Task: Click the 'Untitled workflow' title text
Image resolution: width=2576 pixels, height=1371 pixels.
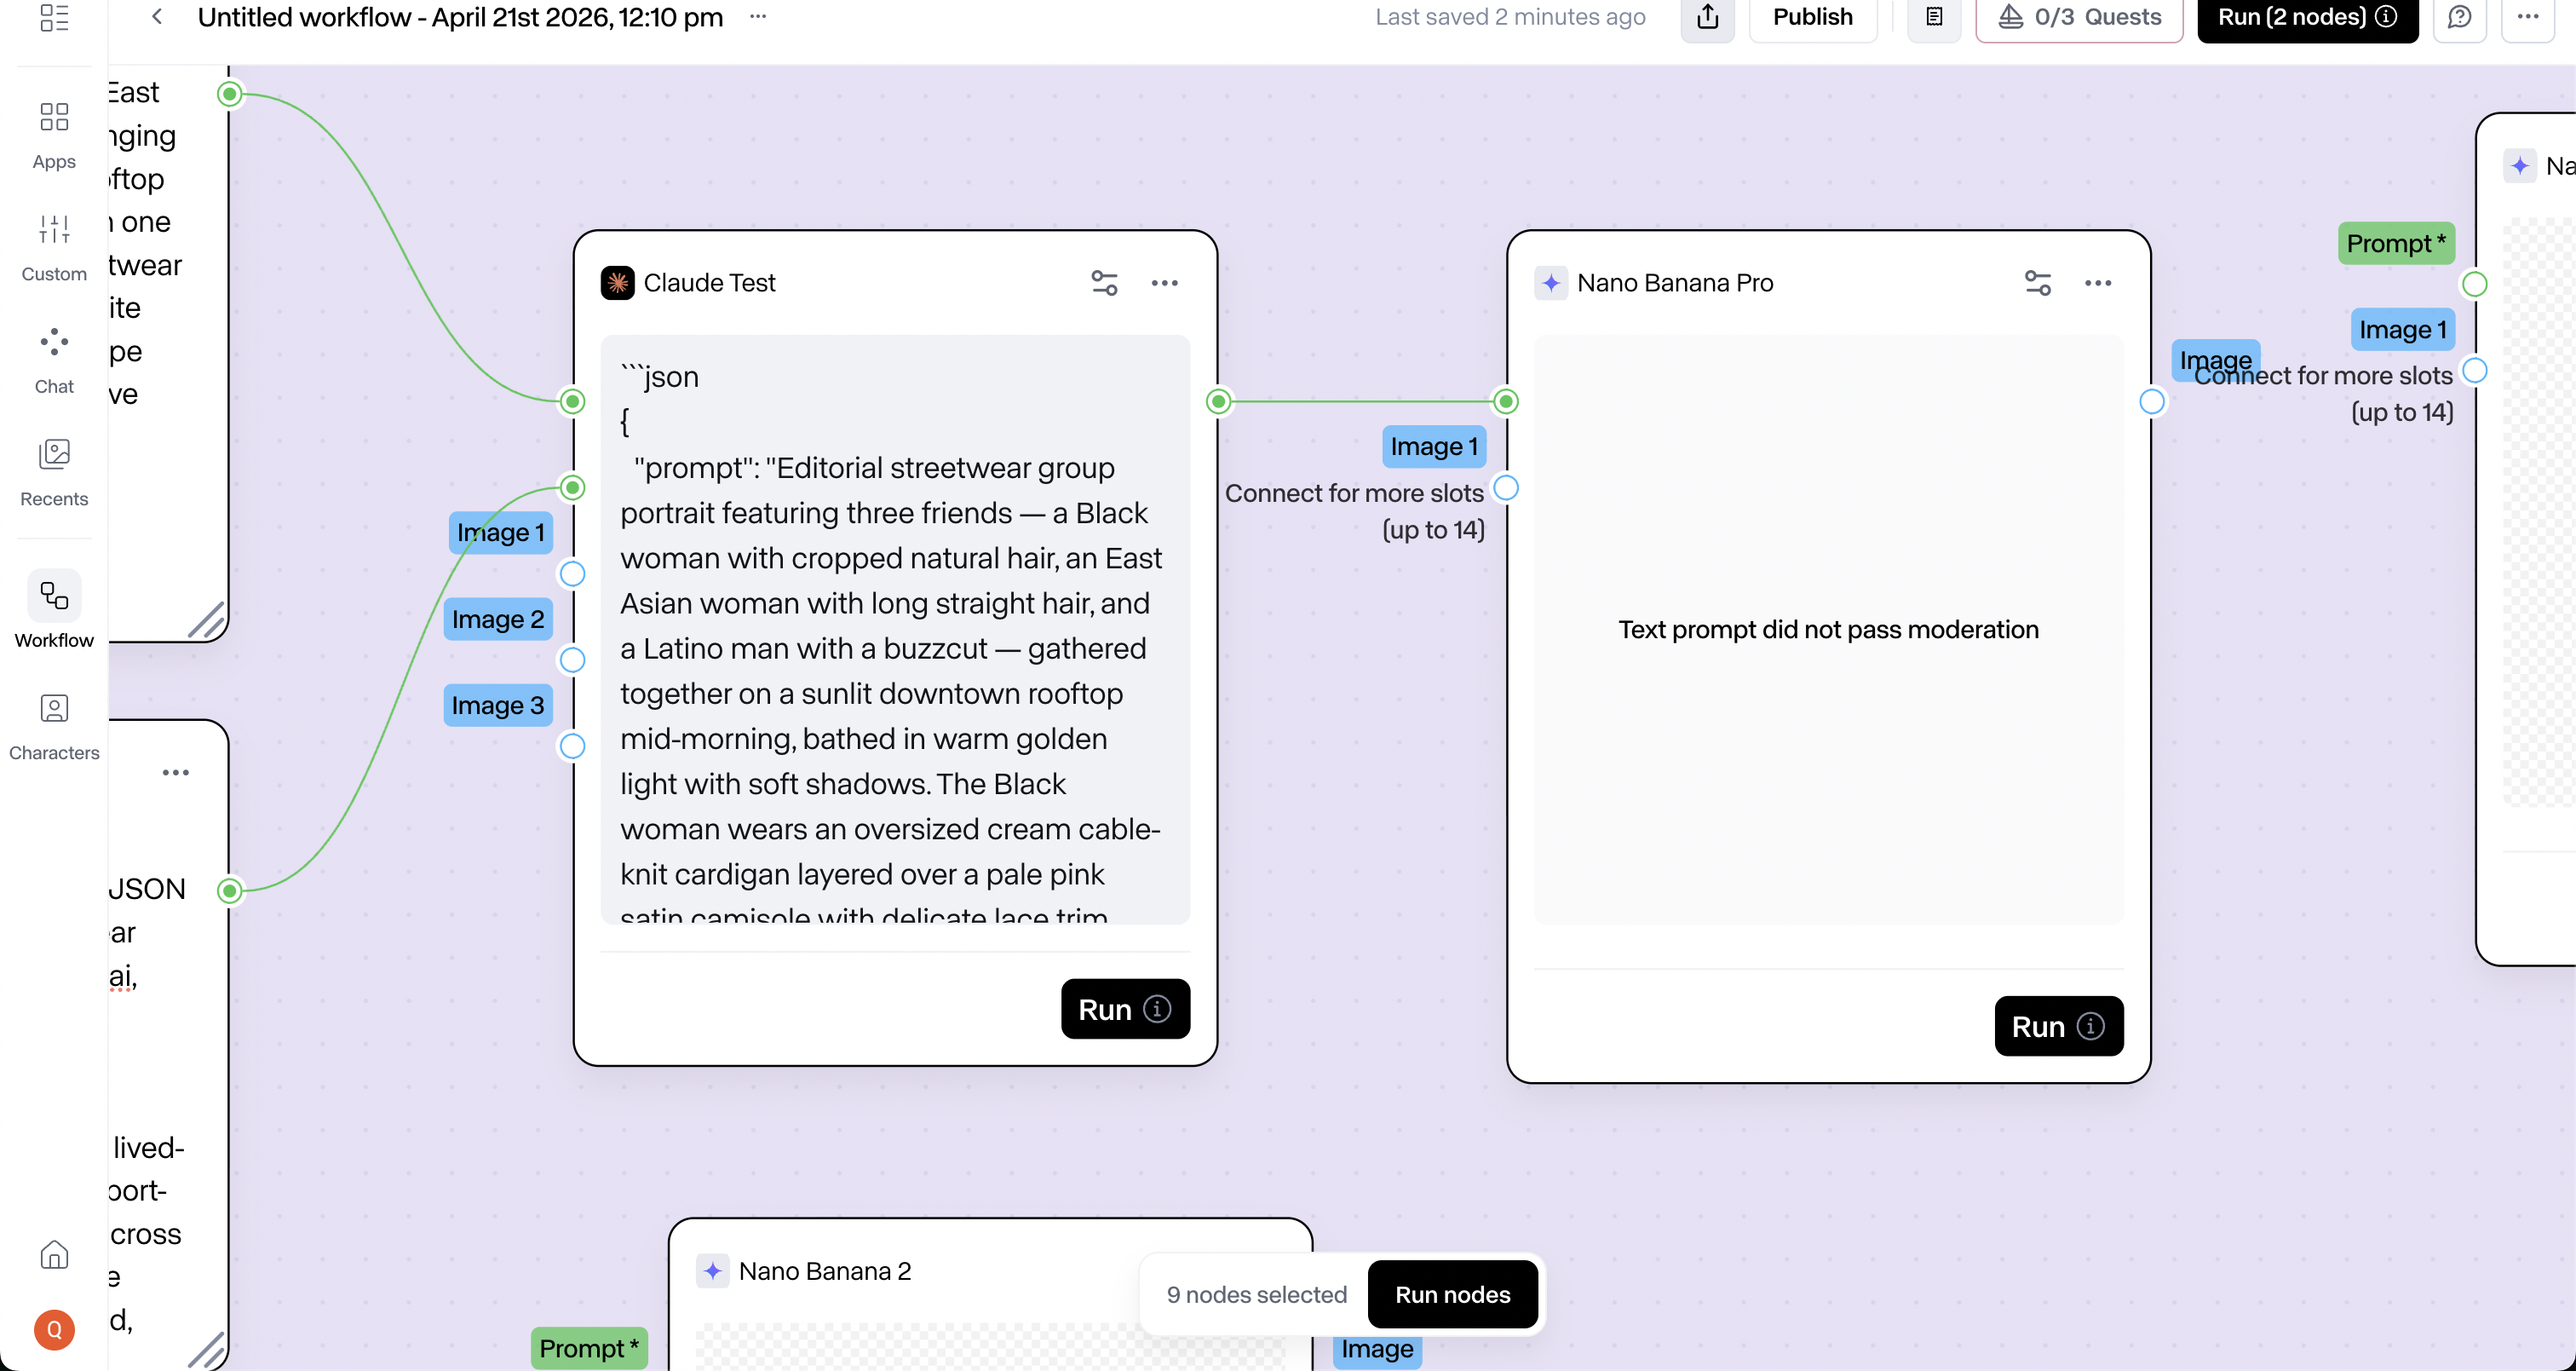Action: [x=460, y=17]
